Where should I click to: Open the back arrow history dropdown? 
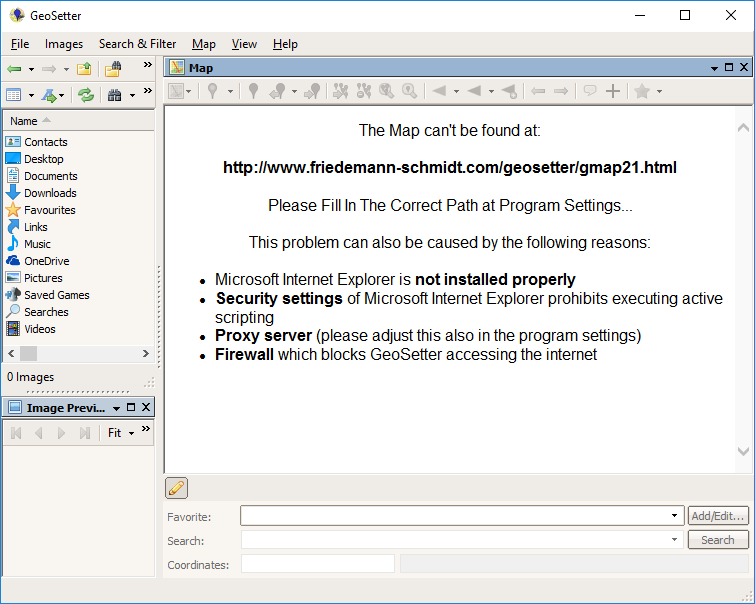(31, 69)
